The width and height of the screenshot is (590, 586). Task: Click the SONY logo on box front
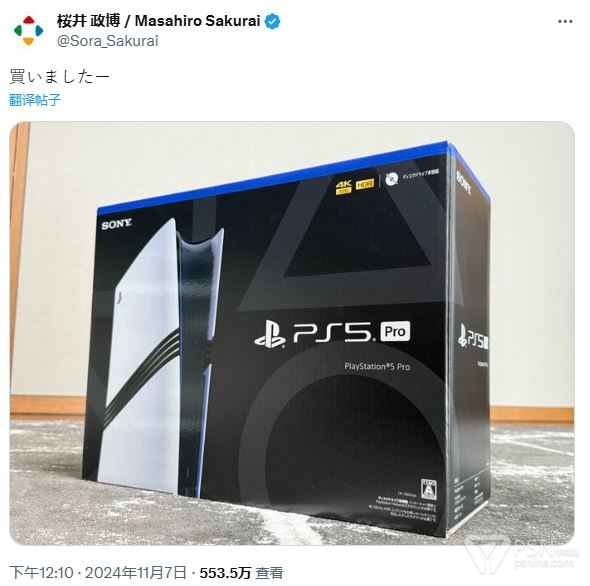117,225
